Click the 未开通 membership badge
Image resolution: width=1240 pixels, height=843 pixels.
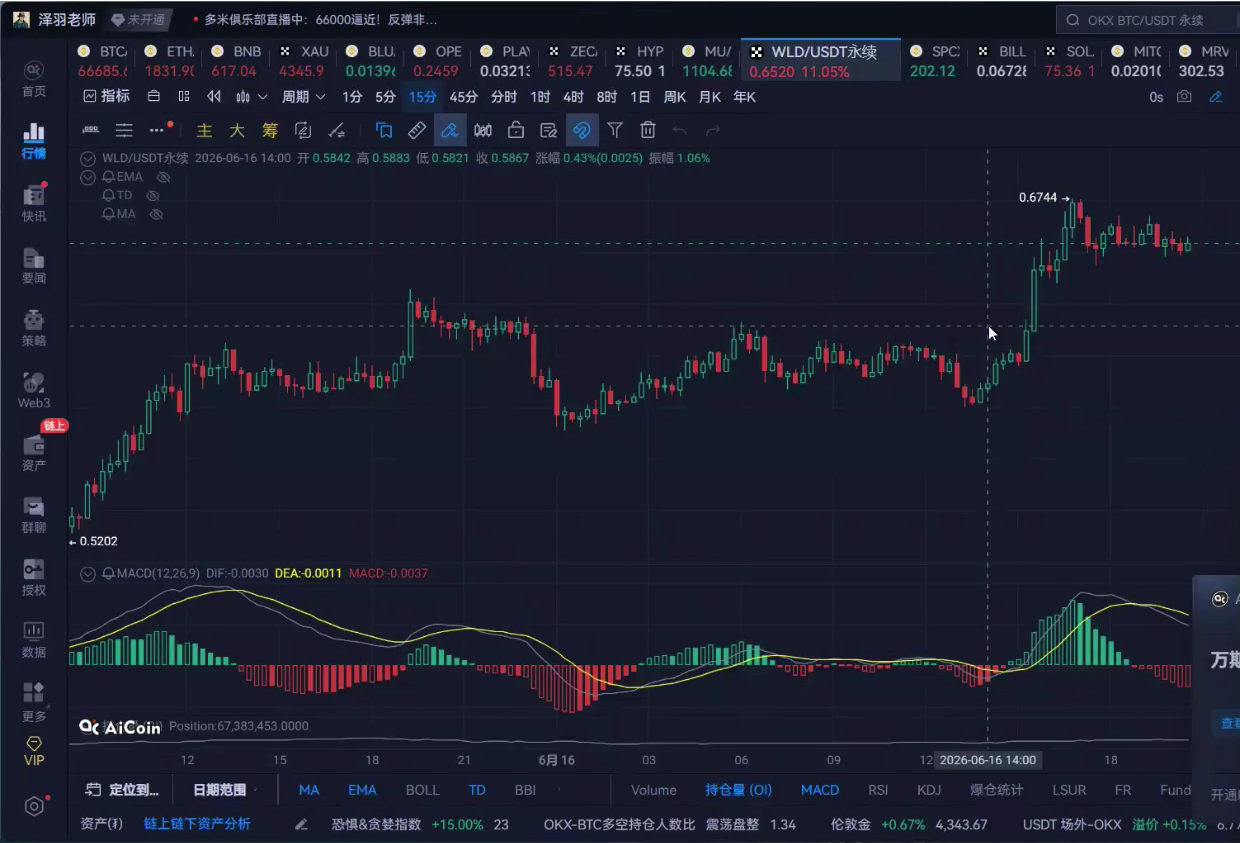click(139, 20)
